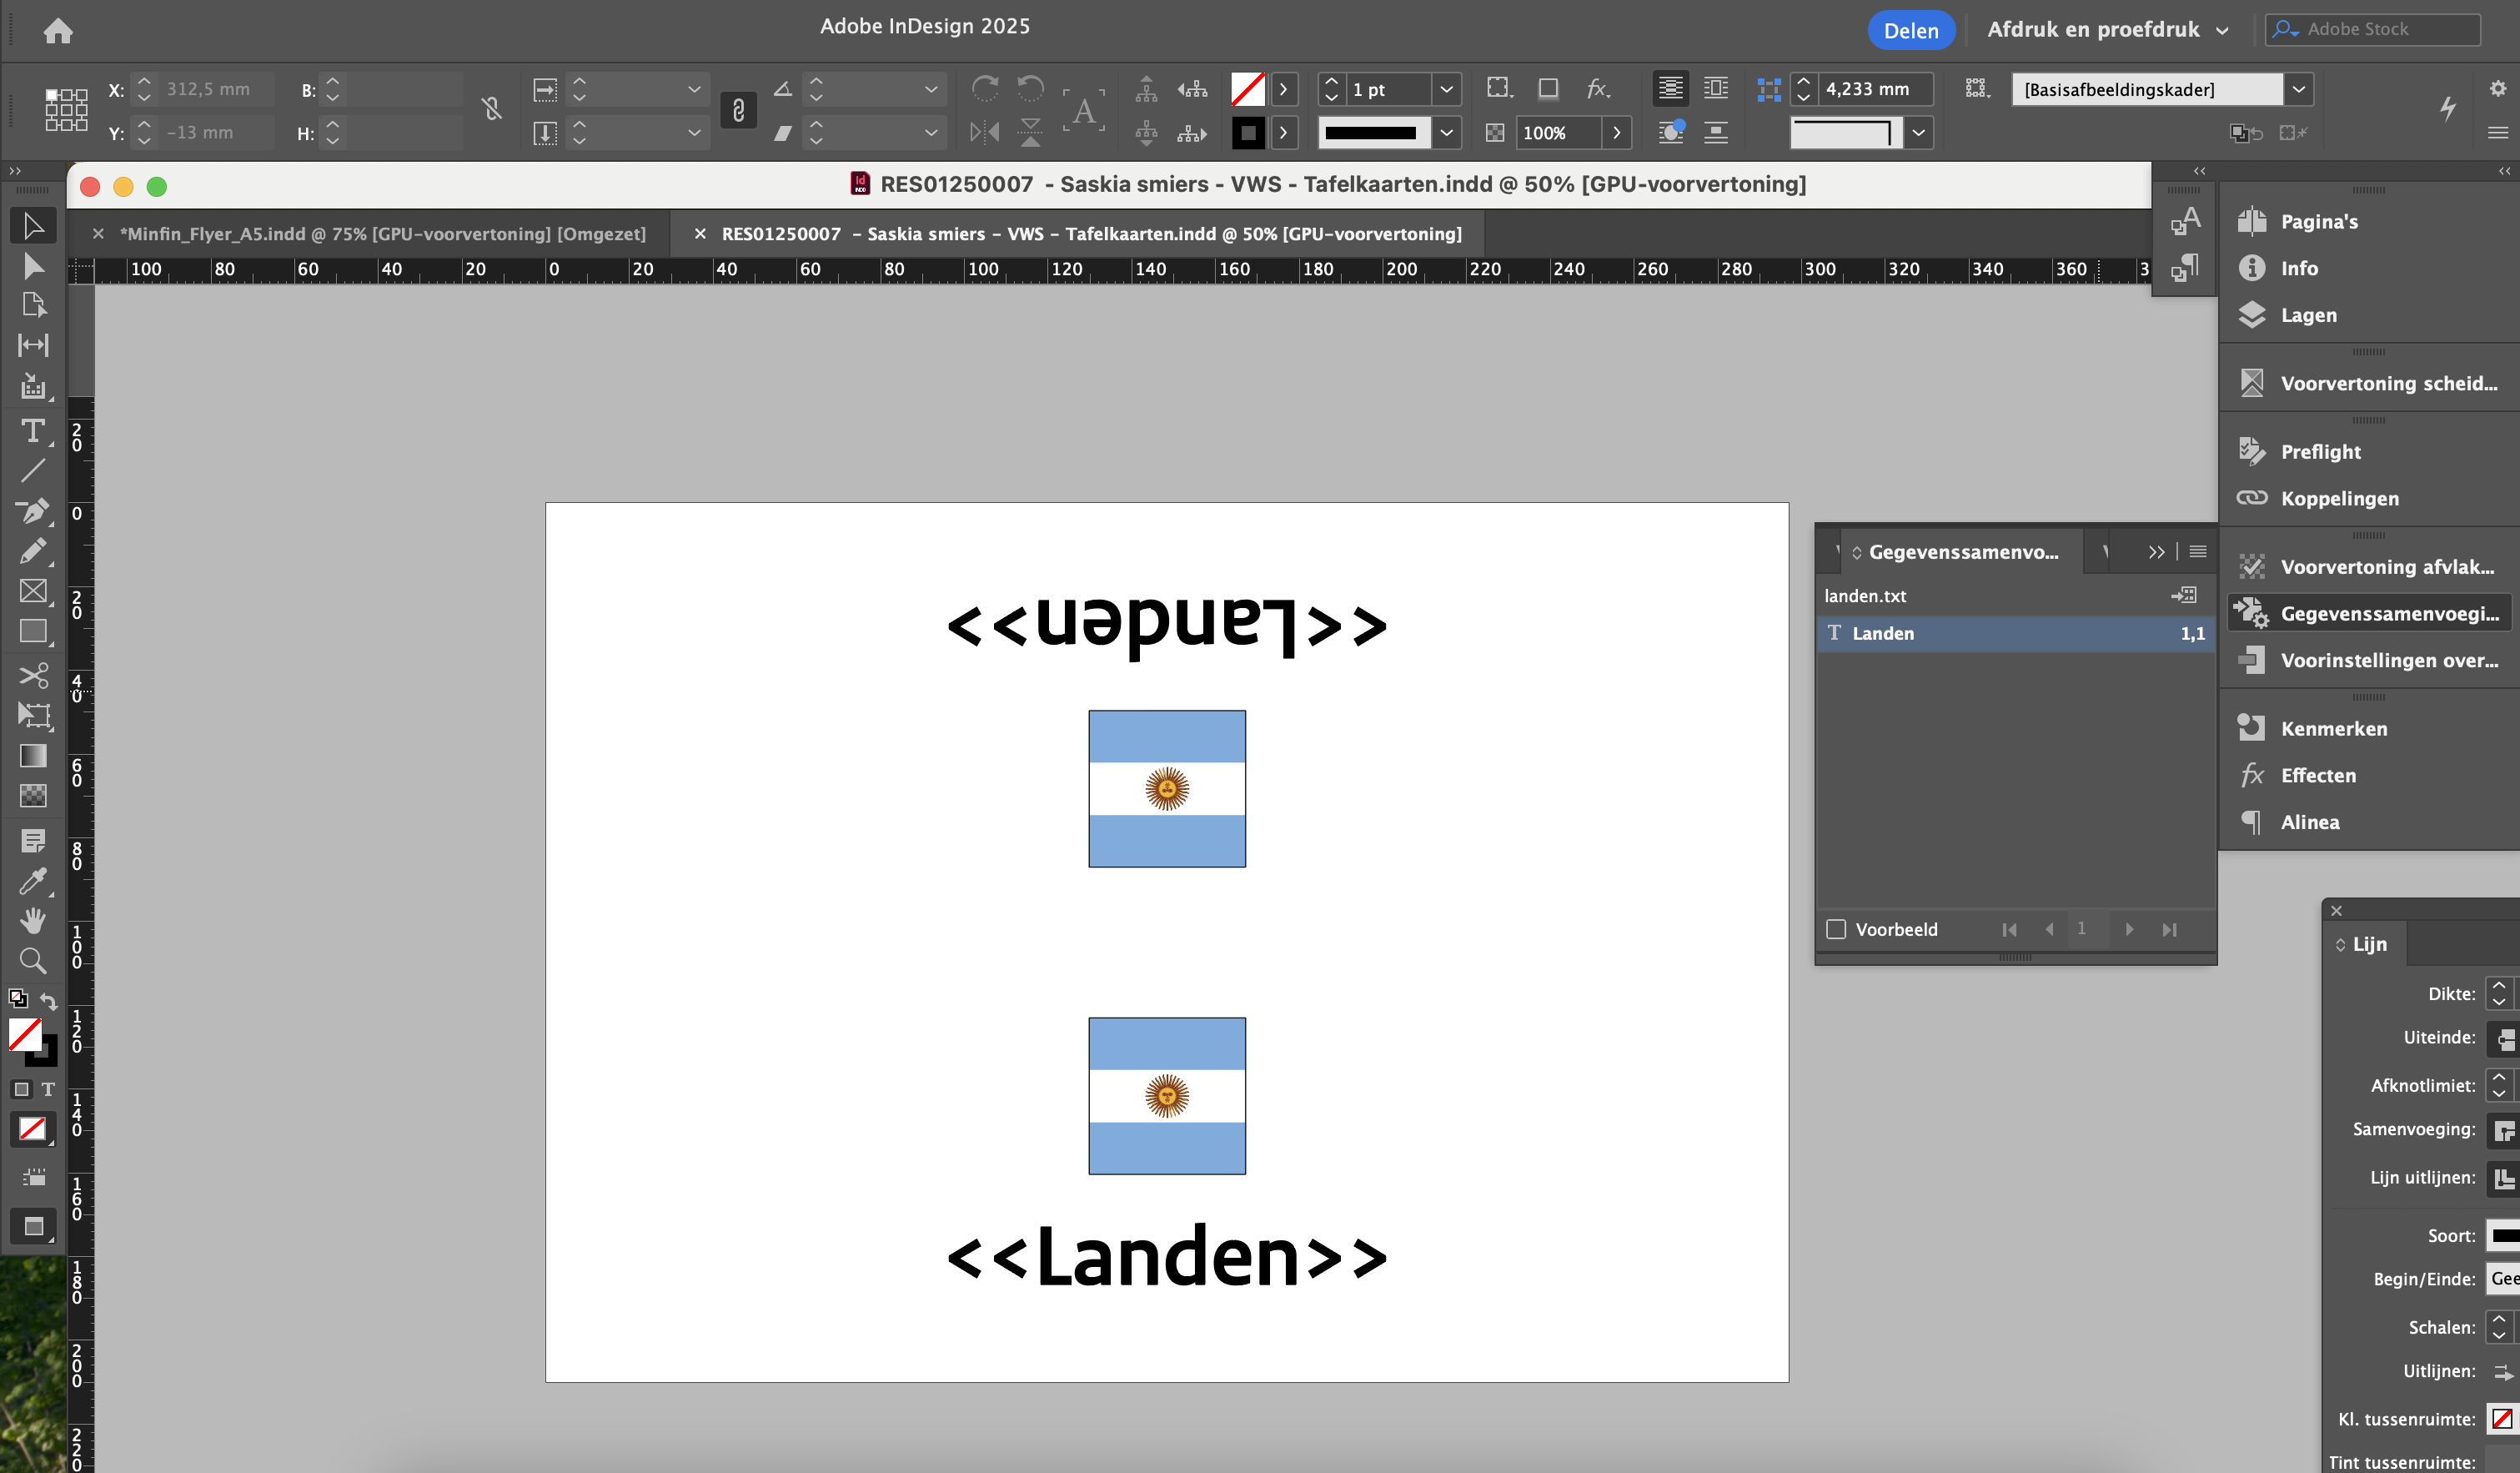The height and width of the screenshot is (1473, 2520).
Task: Click the fill color swatch in control bar
Action: tap(1247, 89)
